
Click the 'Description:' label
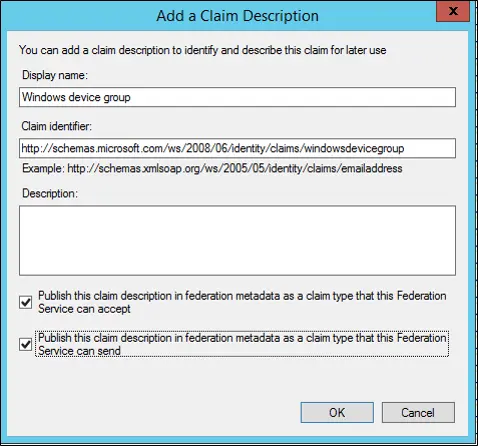[50, 193]
